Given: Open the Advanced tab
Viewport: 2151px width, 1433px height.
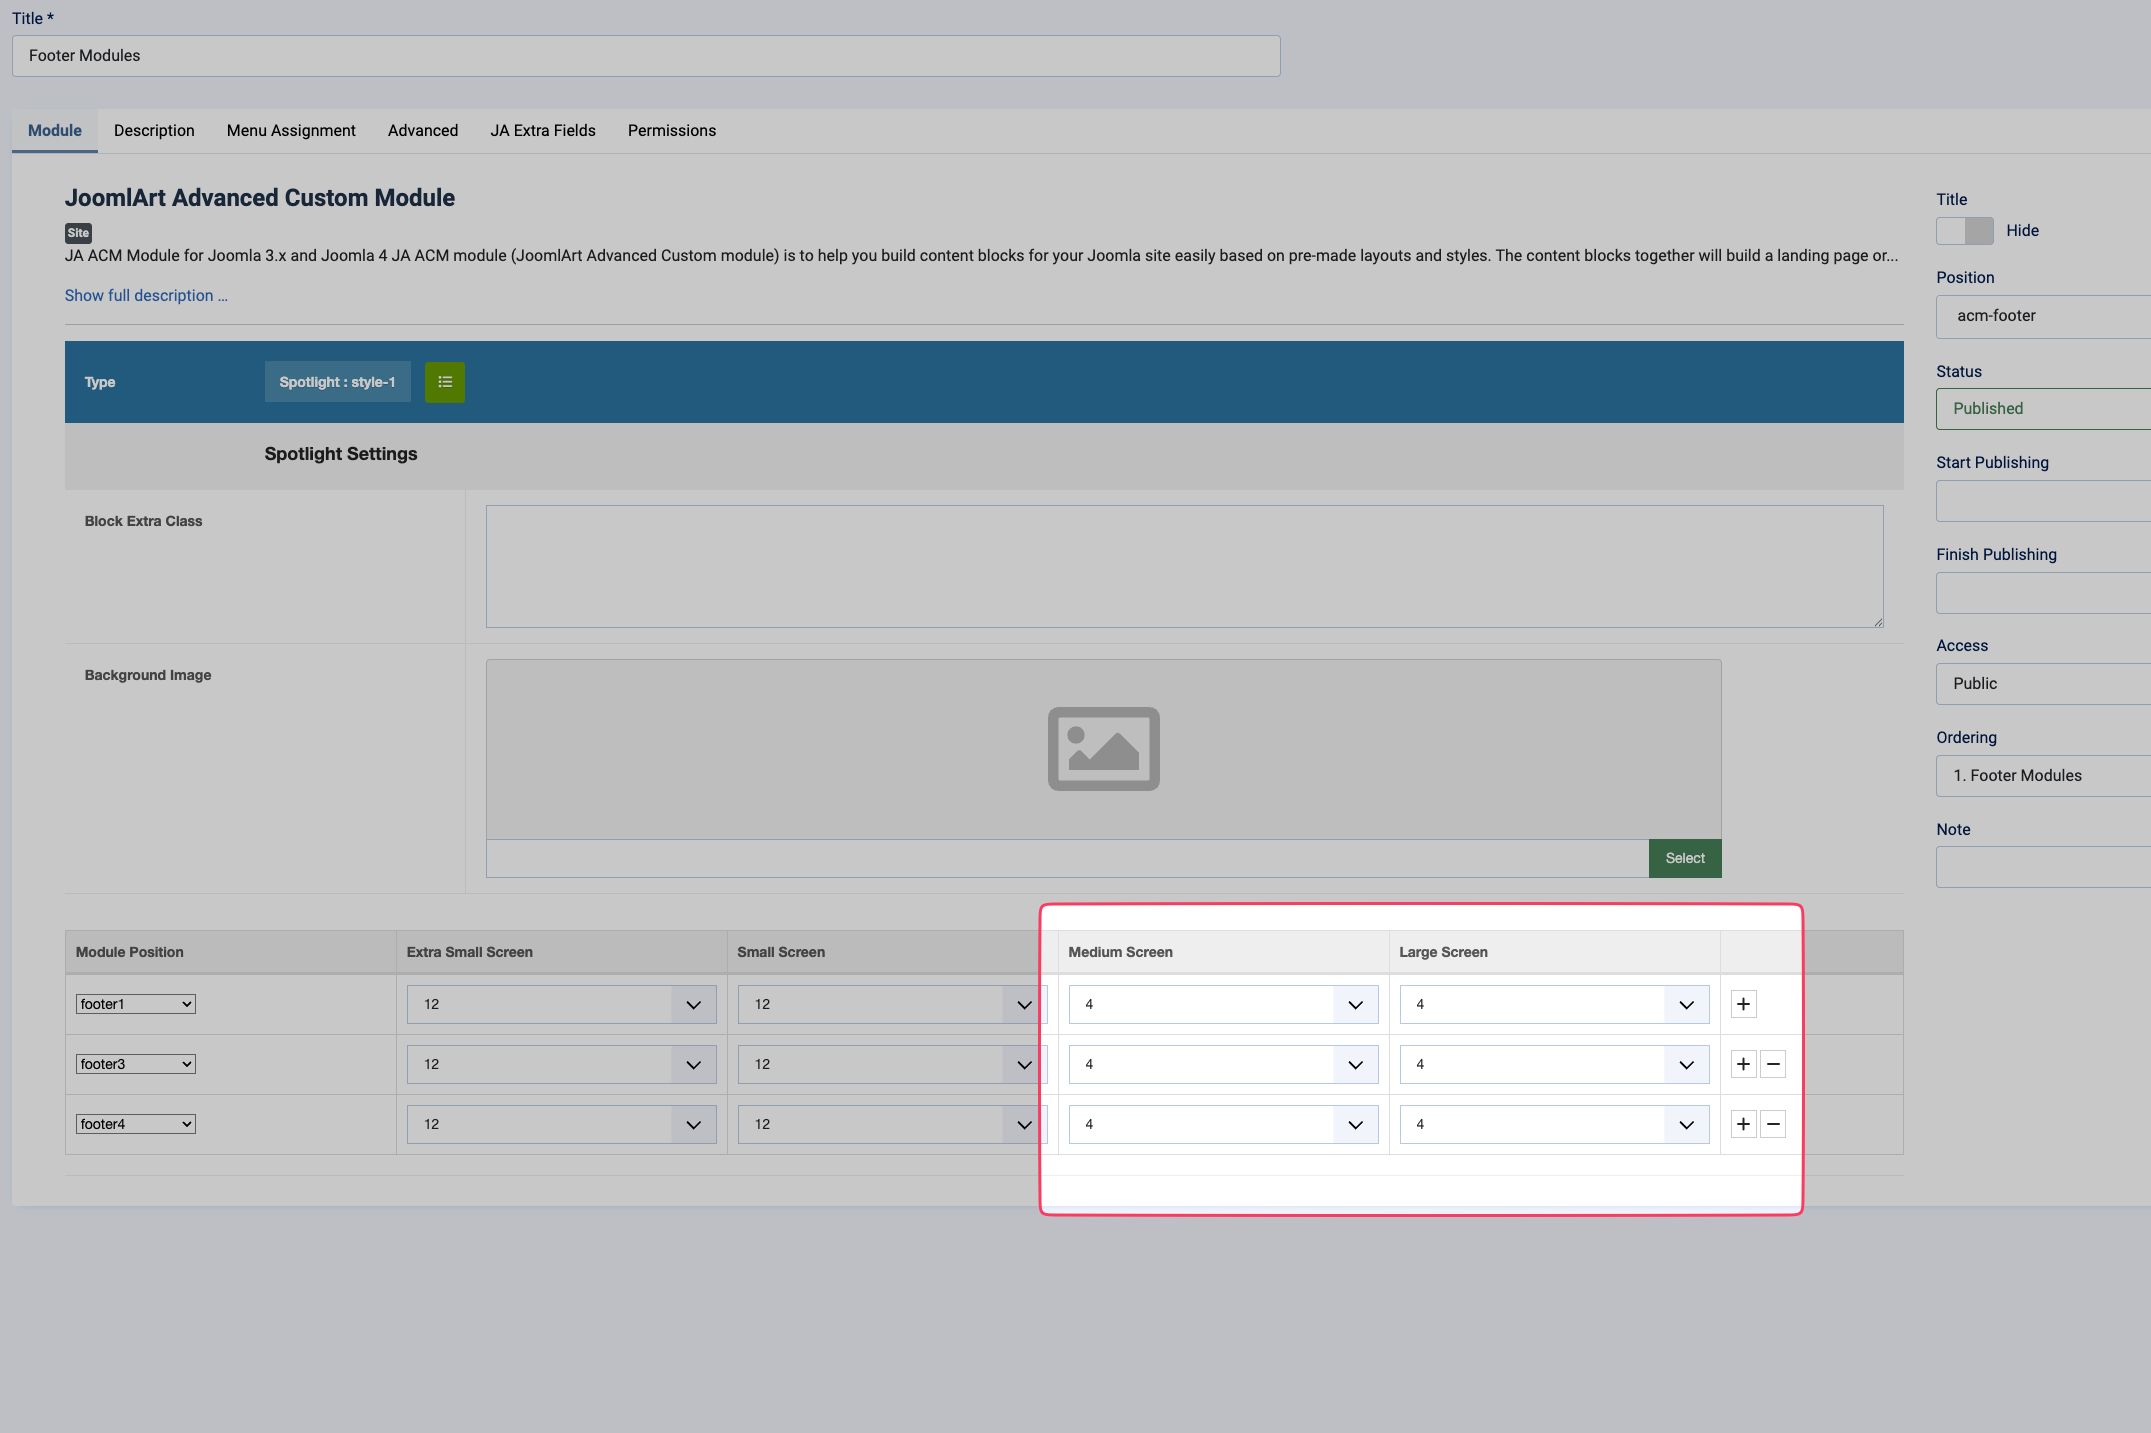Looking at the screenshot, I should (423, 131).
